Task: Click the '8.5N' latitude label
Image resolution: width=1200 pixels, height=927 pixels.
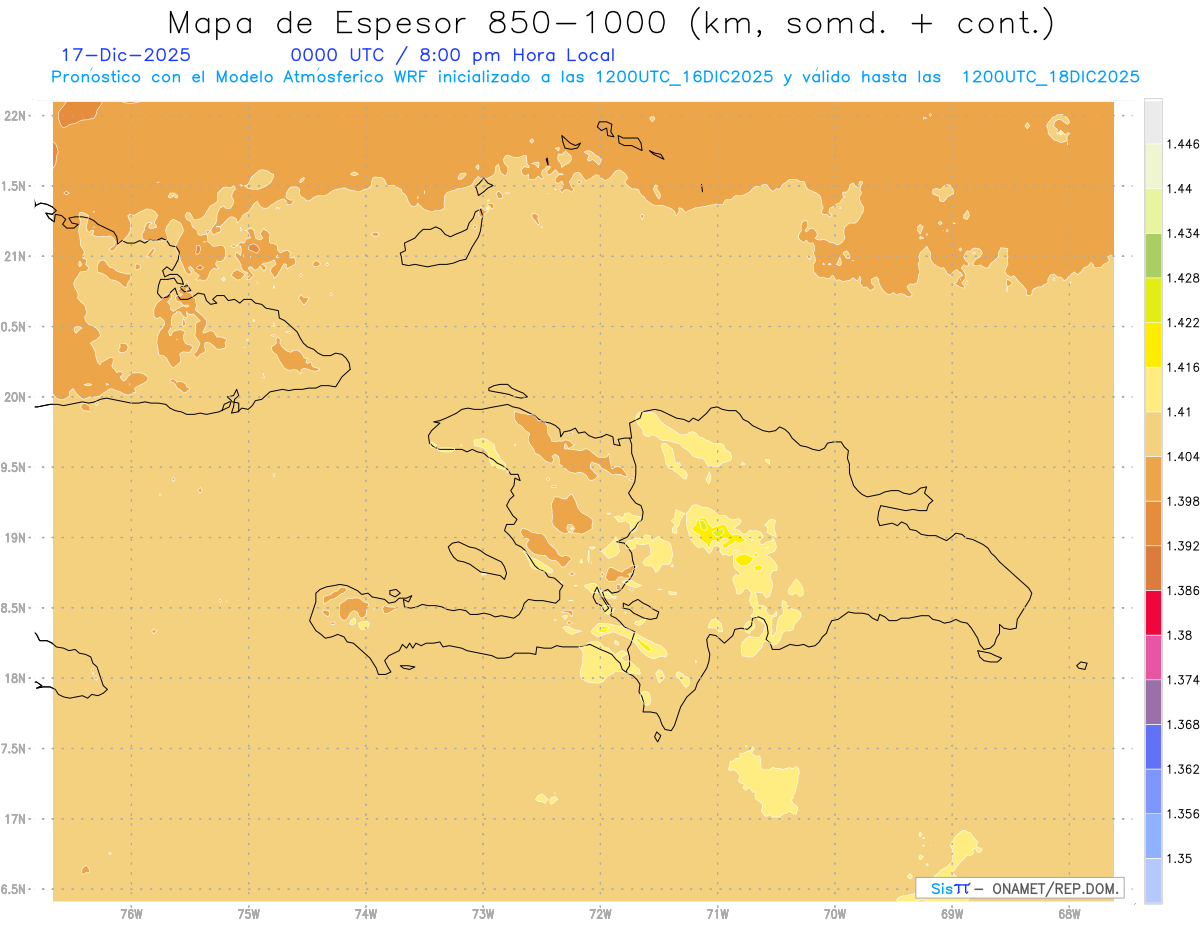Action: (13, 608)
